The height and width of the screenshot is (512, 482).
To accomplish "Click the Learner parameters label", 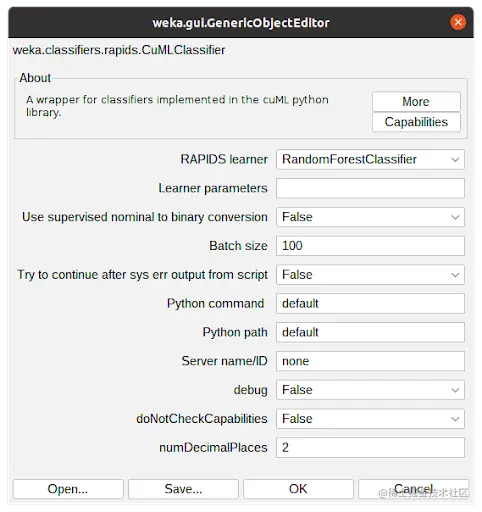I will pos(213,188).
